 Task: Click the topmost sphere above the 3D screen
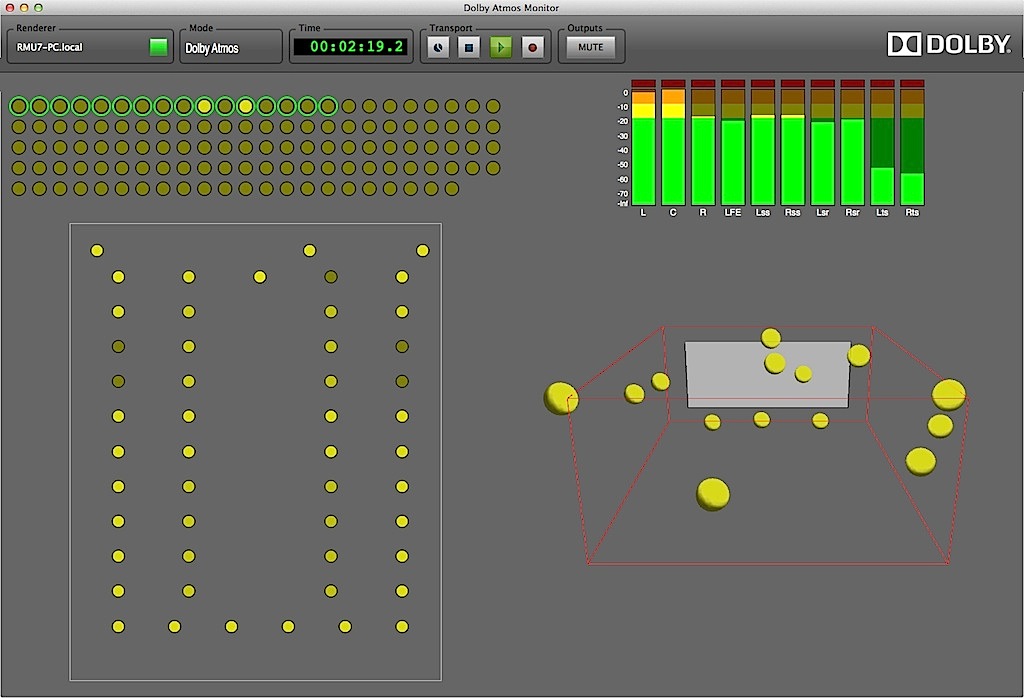tap(771, 338)
